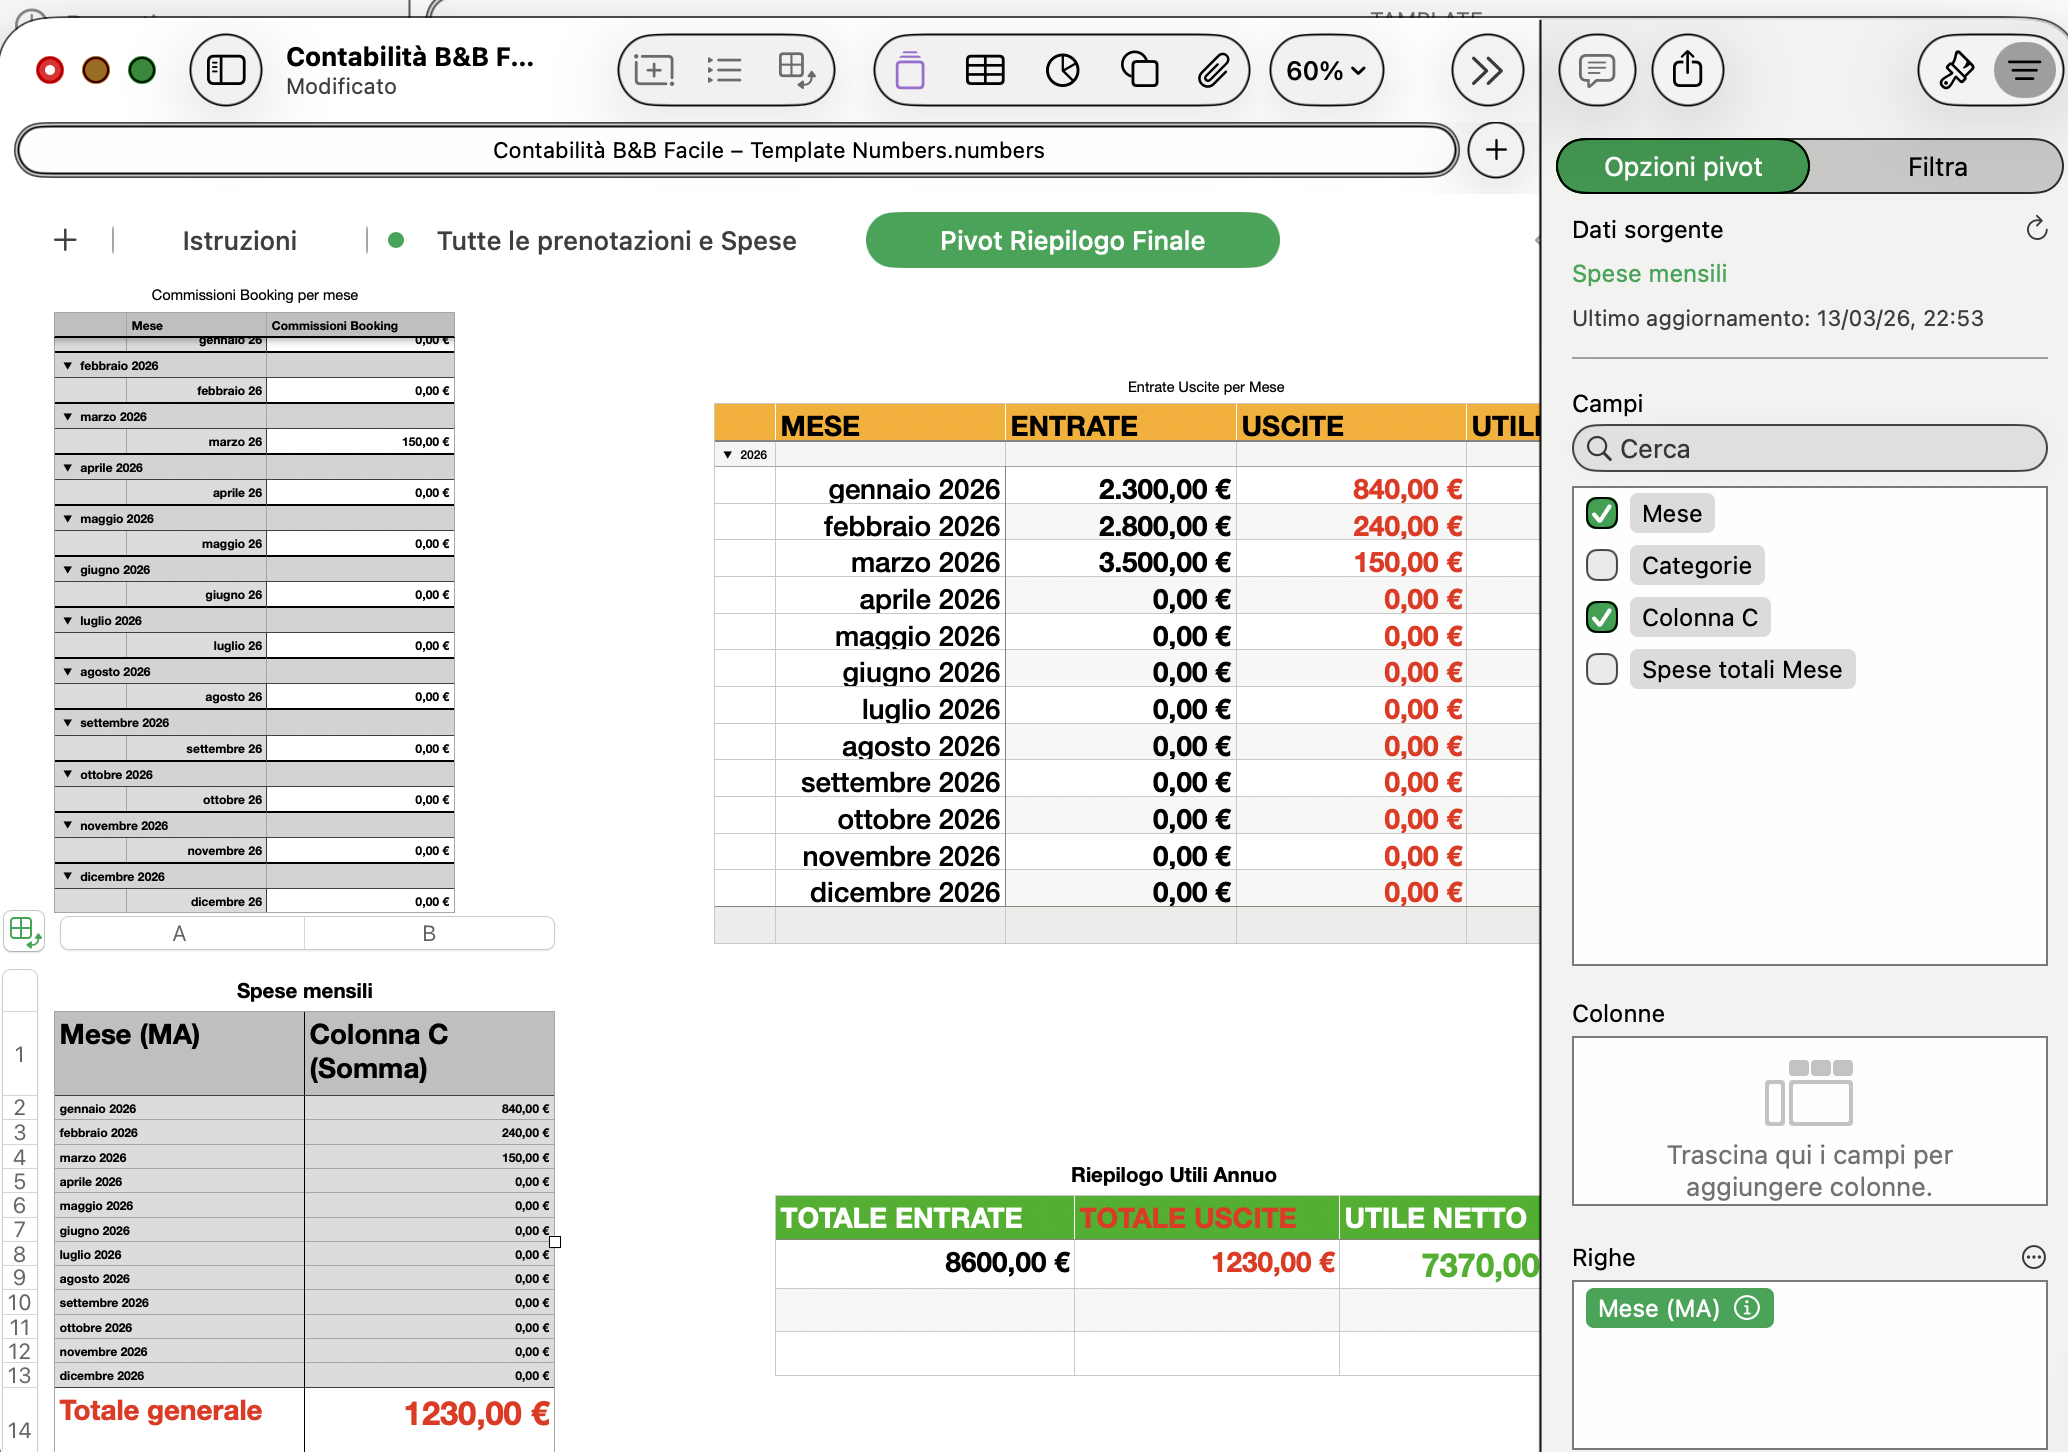Click the insert table icon

tap(985, 70)
